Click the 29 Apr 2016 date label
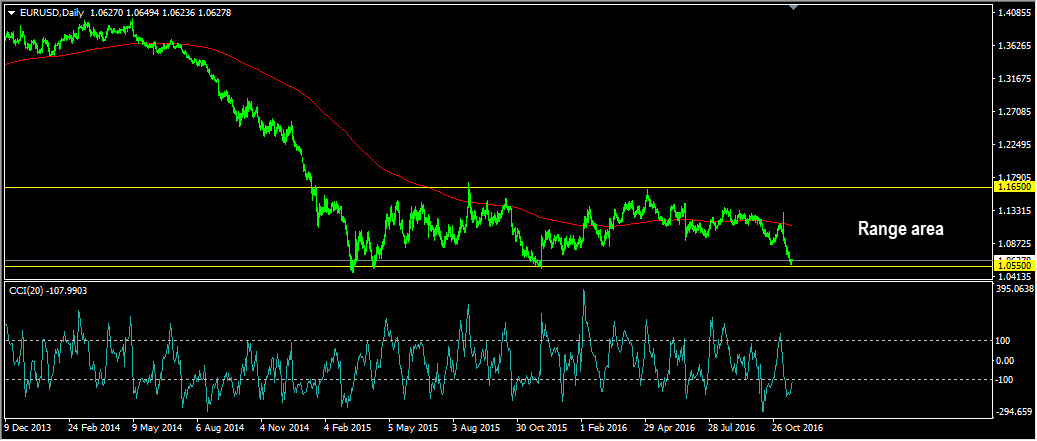This screenshot has height=441, width=1037. (x=670, y=428)
